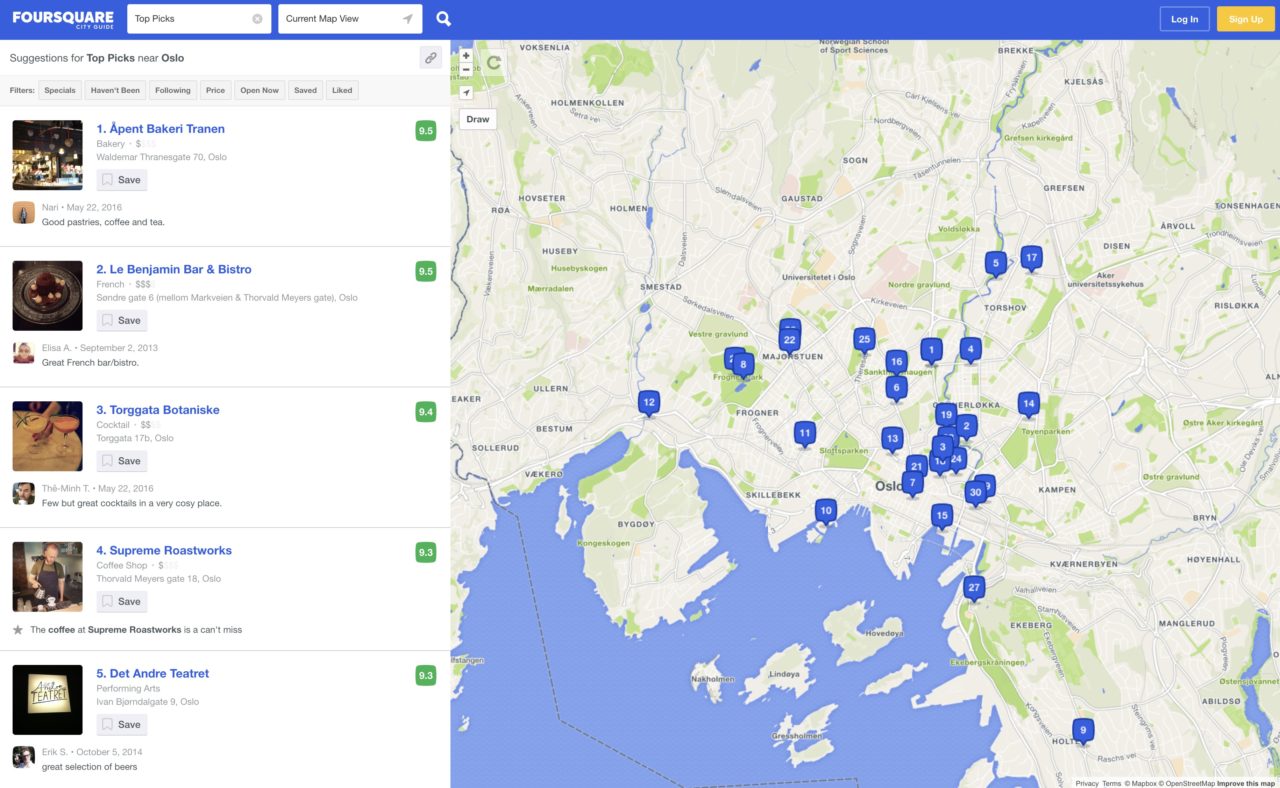Select map pin number 16
The width and height of the screenshot is (1280, 788).
896,363
